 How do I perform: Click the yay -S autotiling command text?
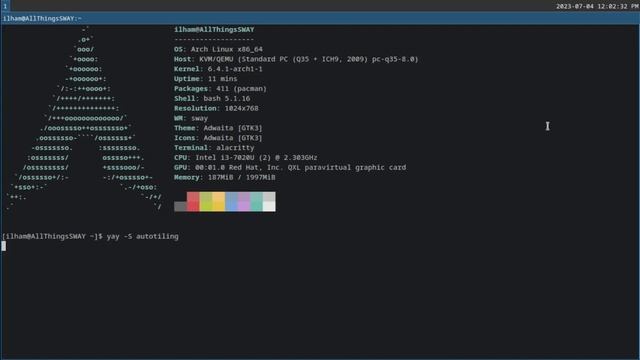point(142,236)
